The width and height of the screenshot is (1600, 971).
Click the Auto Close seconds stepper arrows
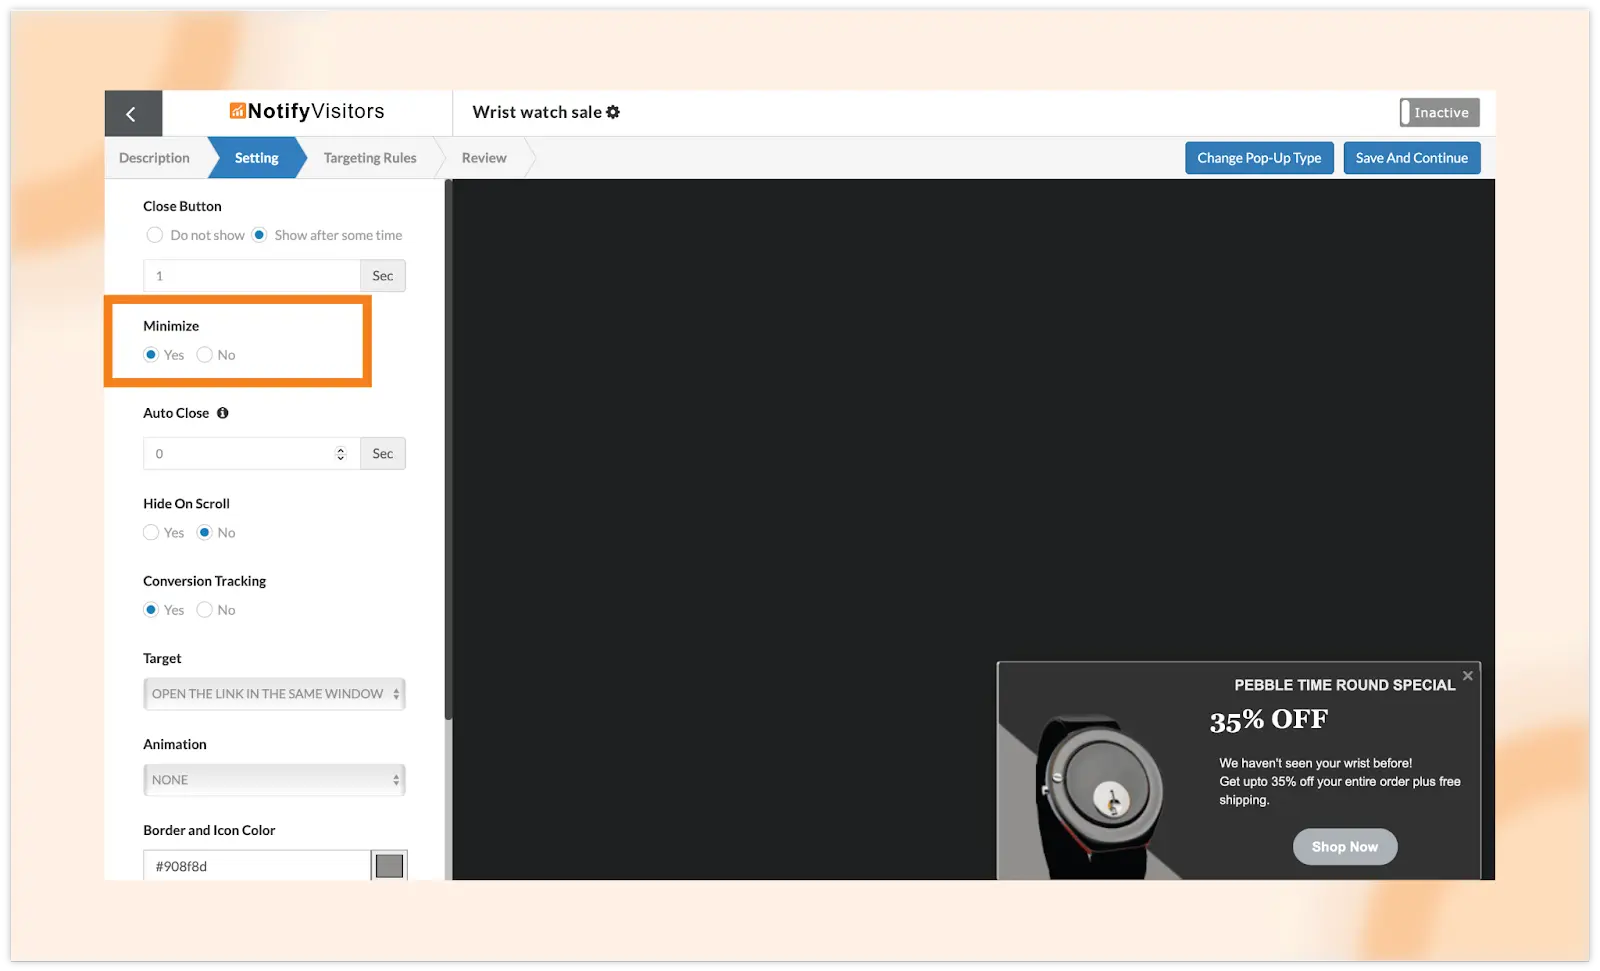[340, 454]
